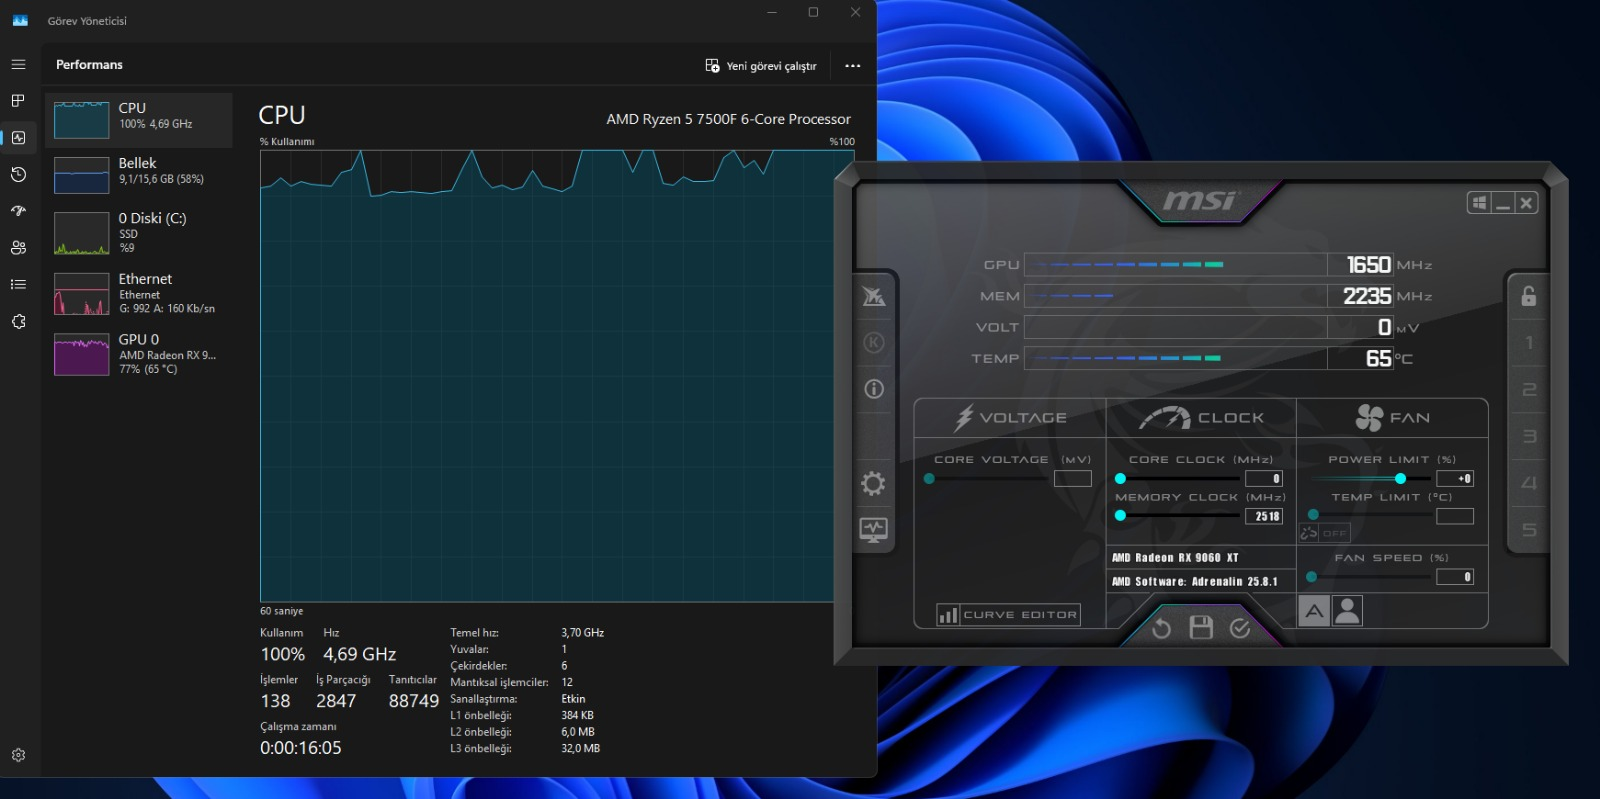Open the Details page in Task Manager
This screenshot has height=799, width=1600.
click(x=18, y=285)
